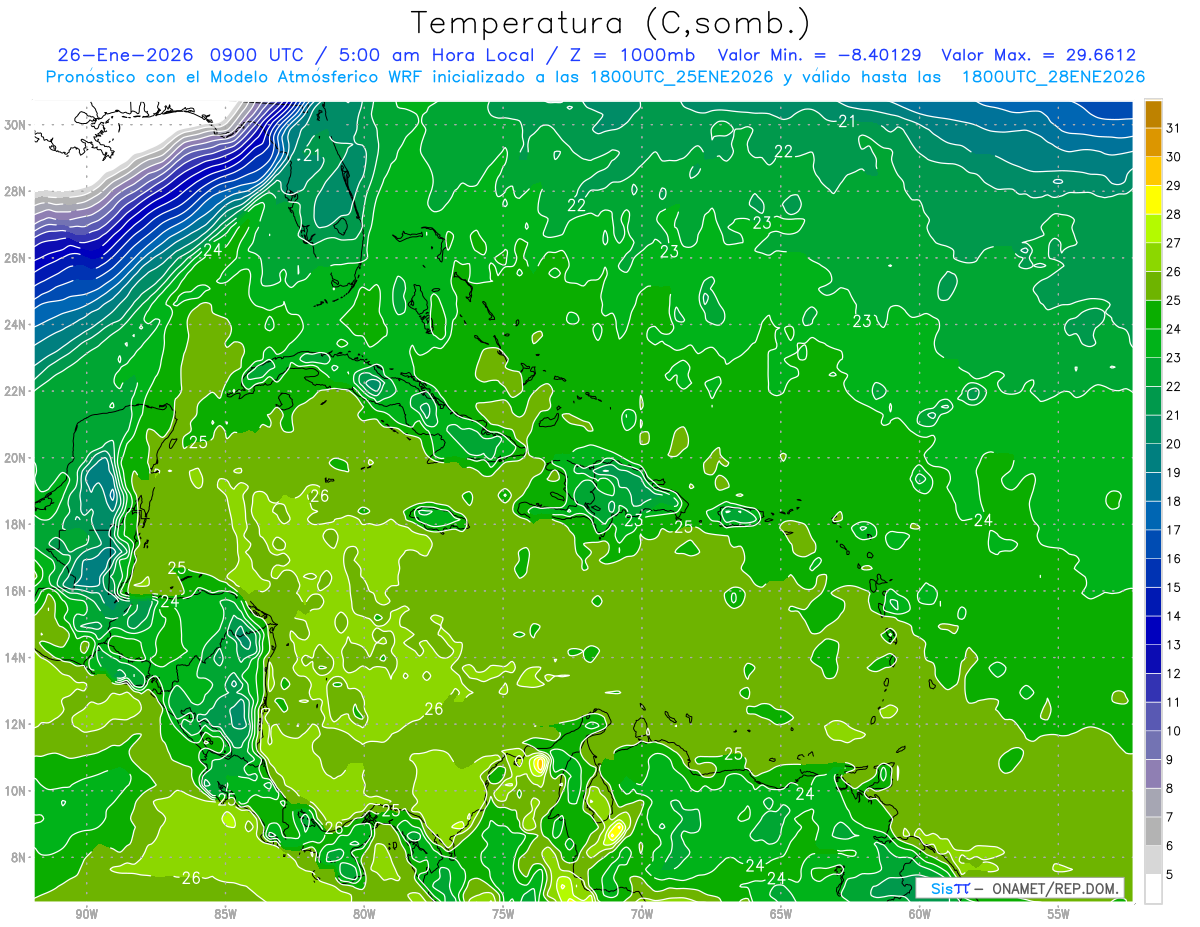This screenshot has height=927, width=1200.
Task: Click the date "26-Ene-2026" in header
Action: [124, 55]
